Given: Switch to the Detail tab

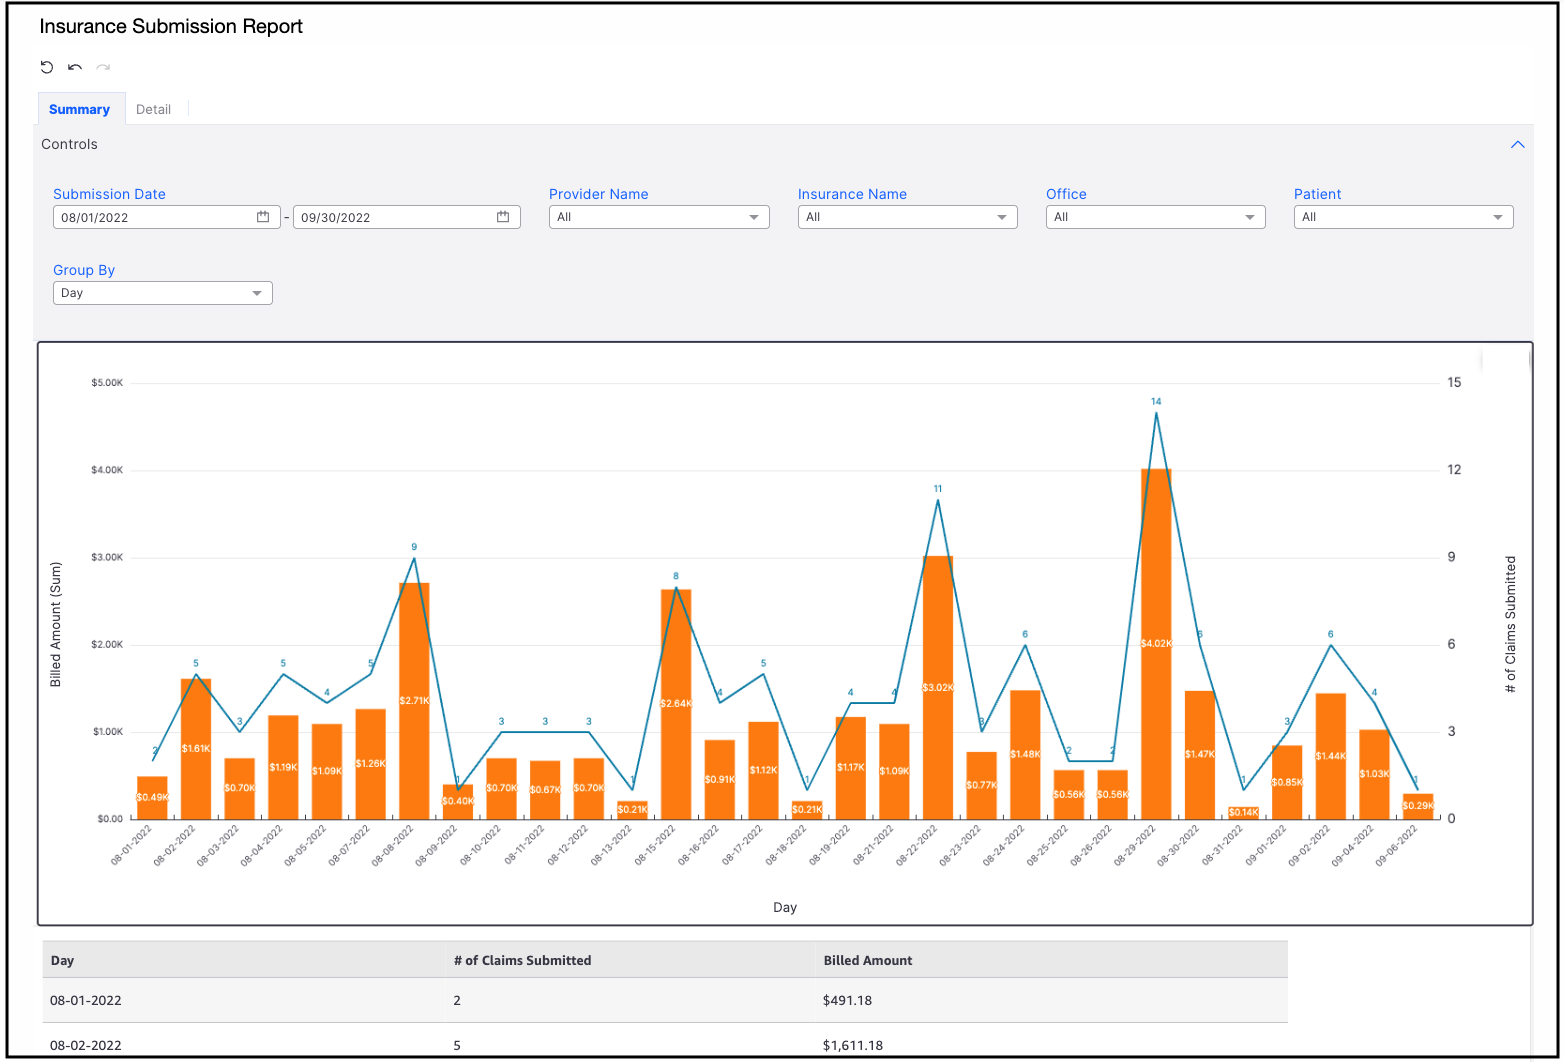Looking at the screenshot, I should click(153, 109).
